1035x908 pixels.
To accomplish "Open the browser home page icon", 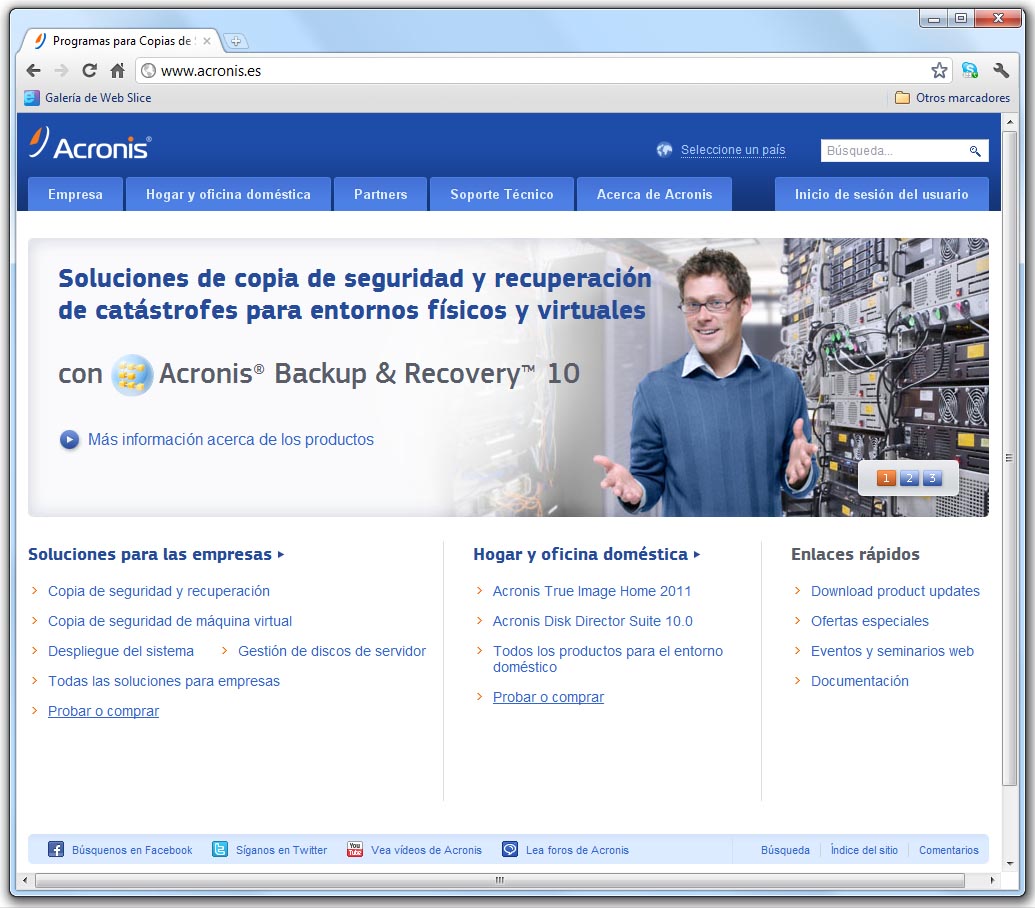I will (117, 71).
